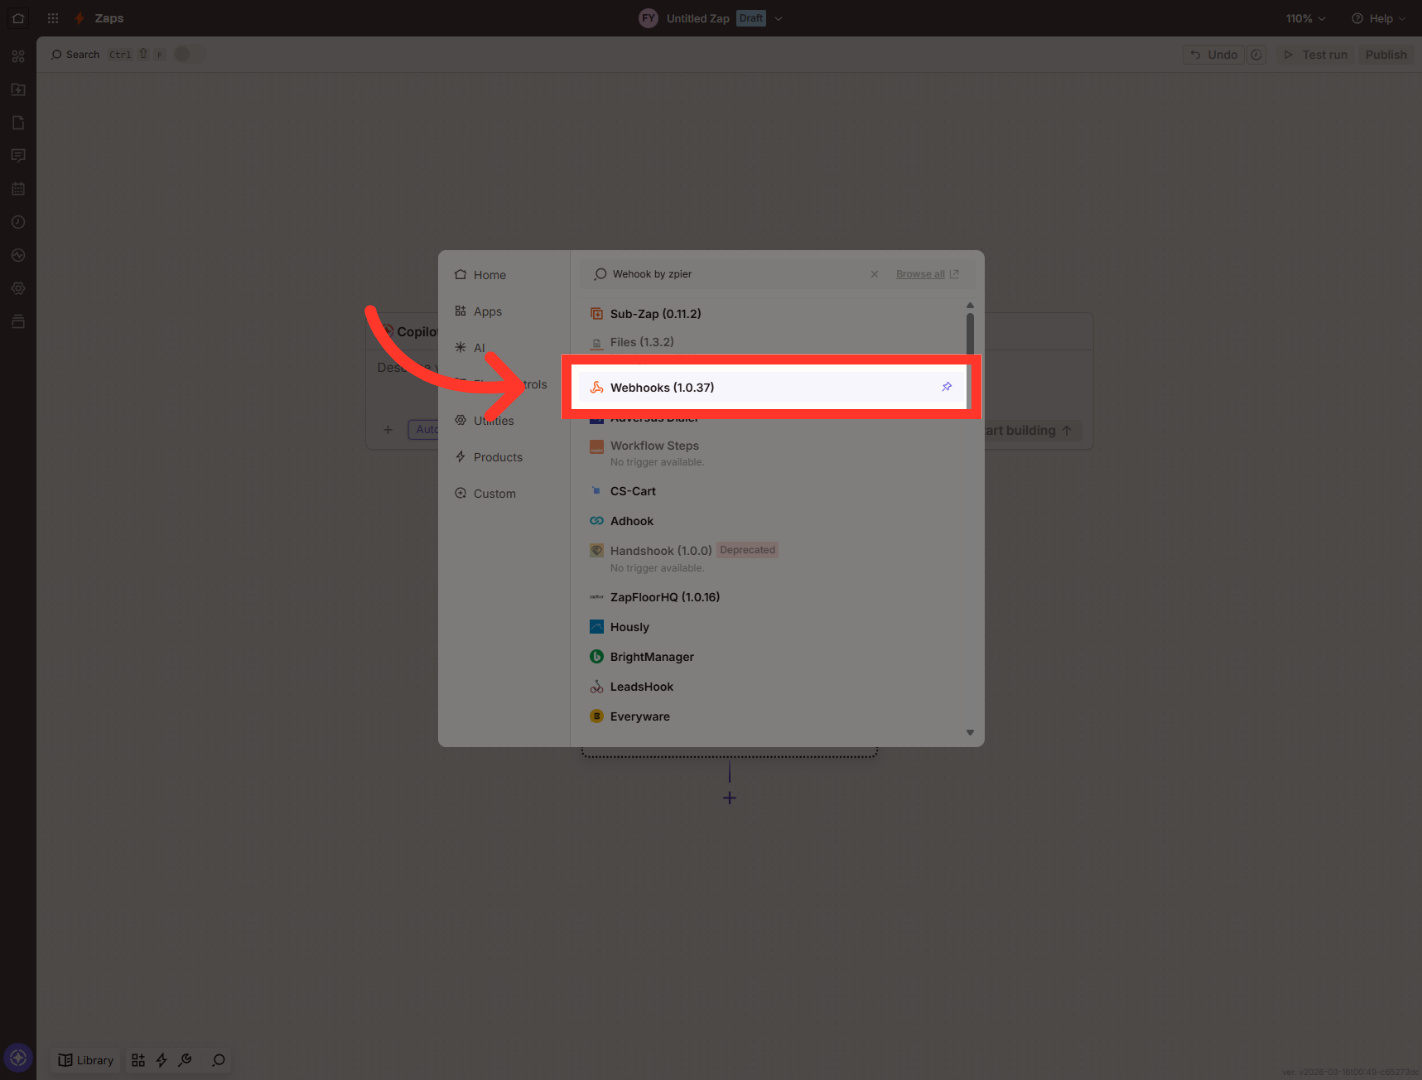Open the Home tab in app picker
Screen dimensions: 1422x1080
(x=480, y=275)
